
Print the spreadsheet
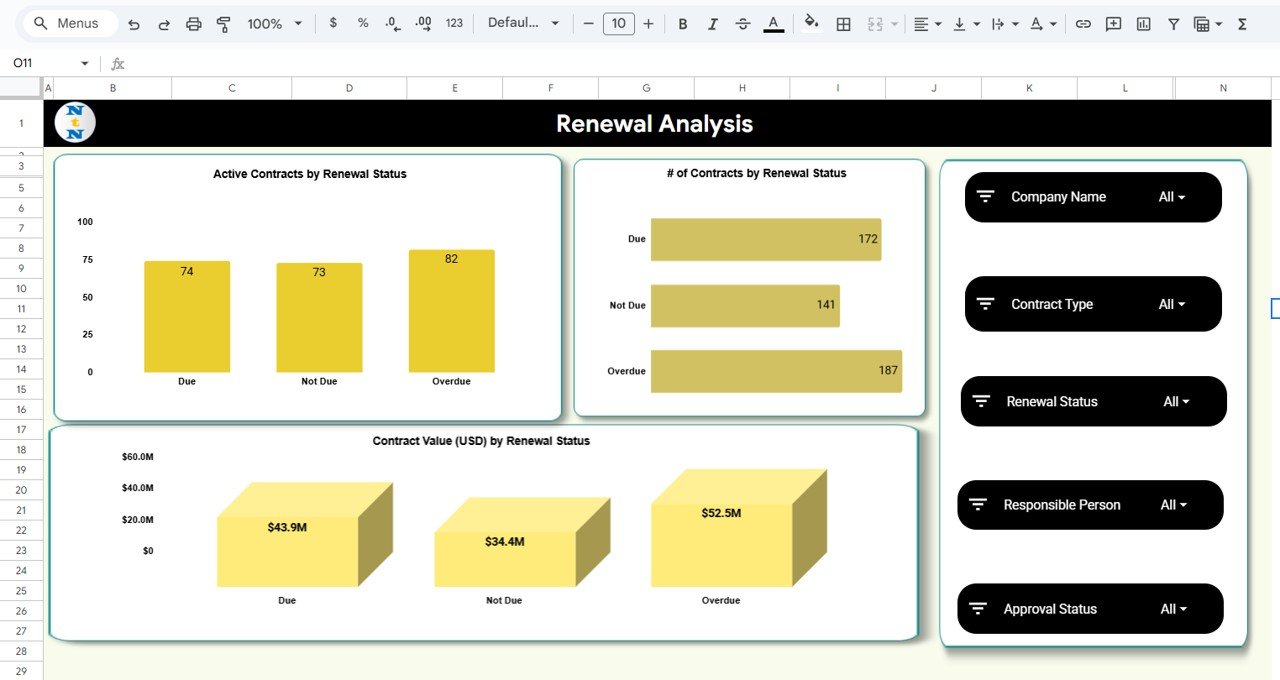pyautogui.click(x=193, y=23)
